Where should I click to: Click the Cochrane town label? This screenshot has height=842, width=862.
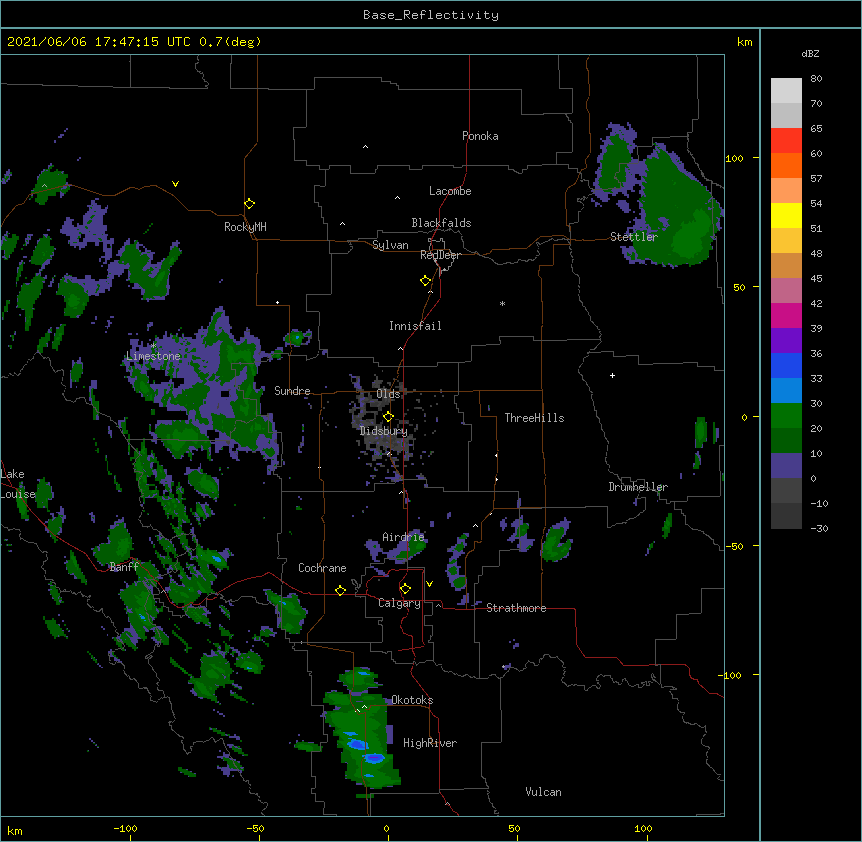coord(322,568)
